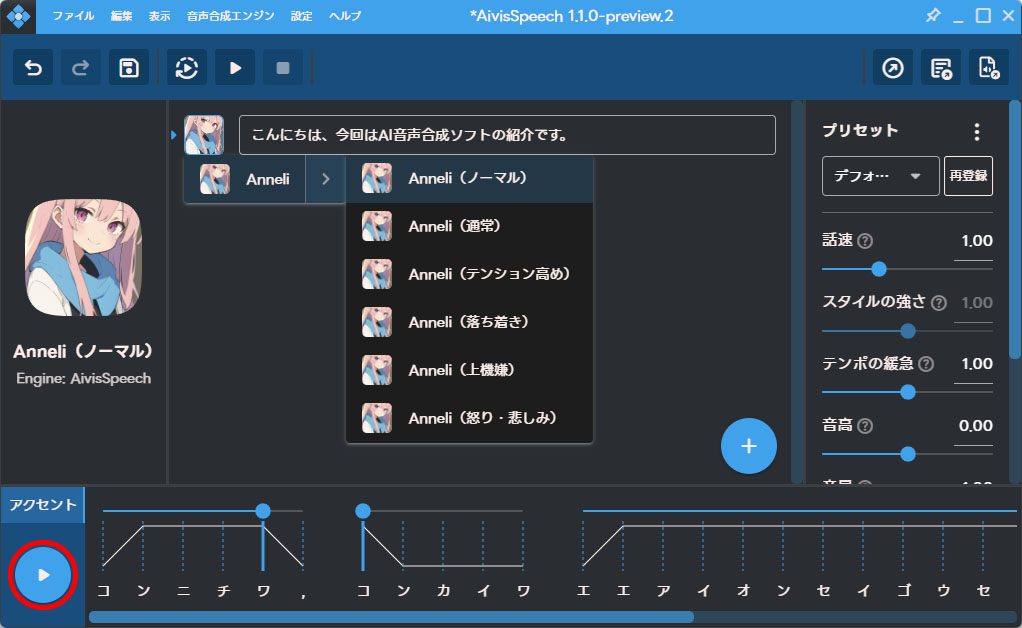Click the 話速 value field 1.00
Viewport: 1022px width, 628px height.
tap(974, 242)
